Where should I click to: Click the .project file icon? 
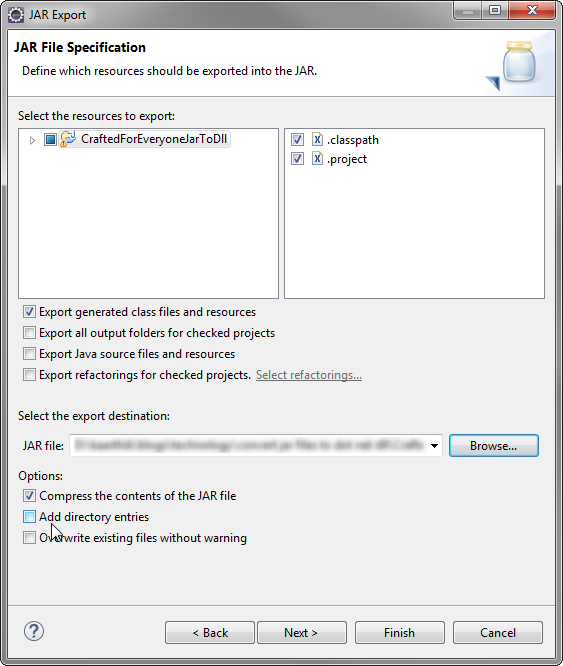(x=317, y=158)
